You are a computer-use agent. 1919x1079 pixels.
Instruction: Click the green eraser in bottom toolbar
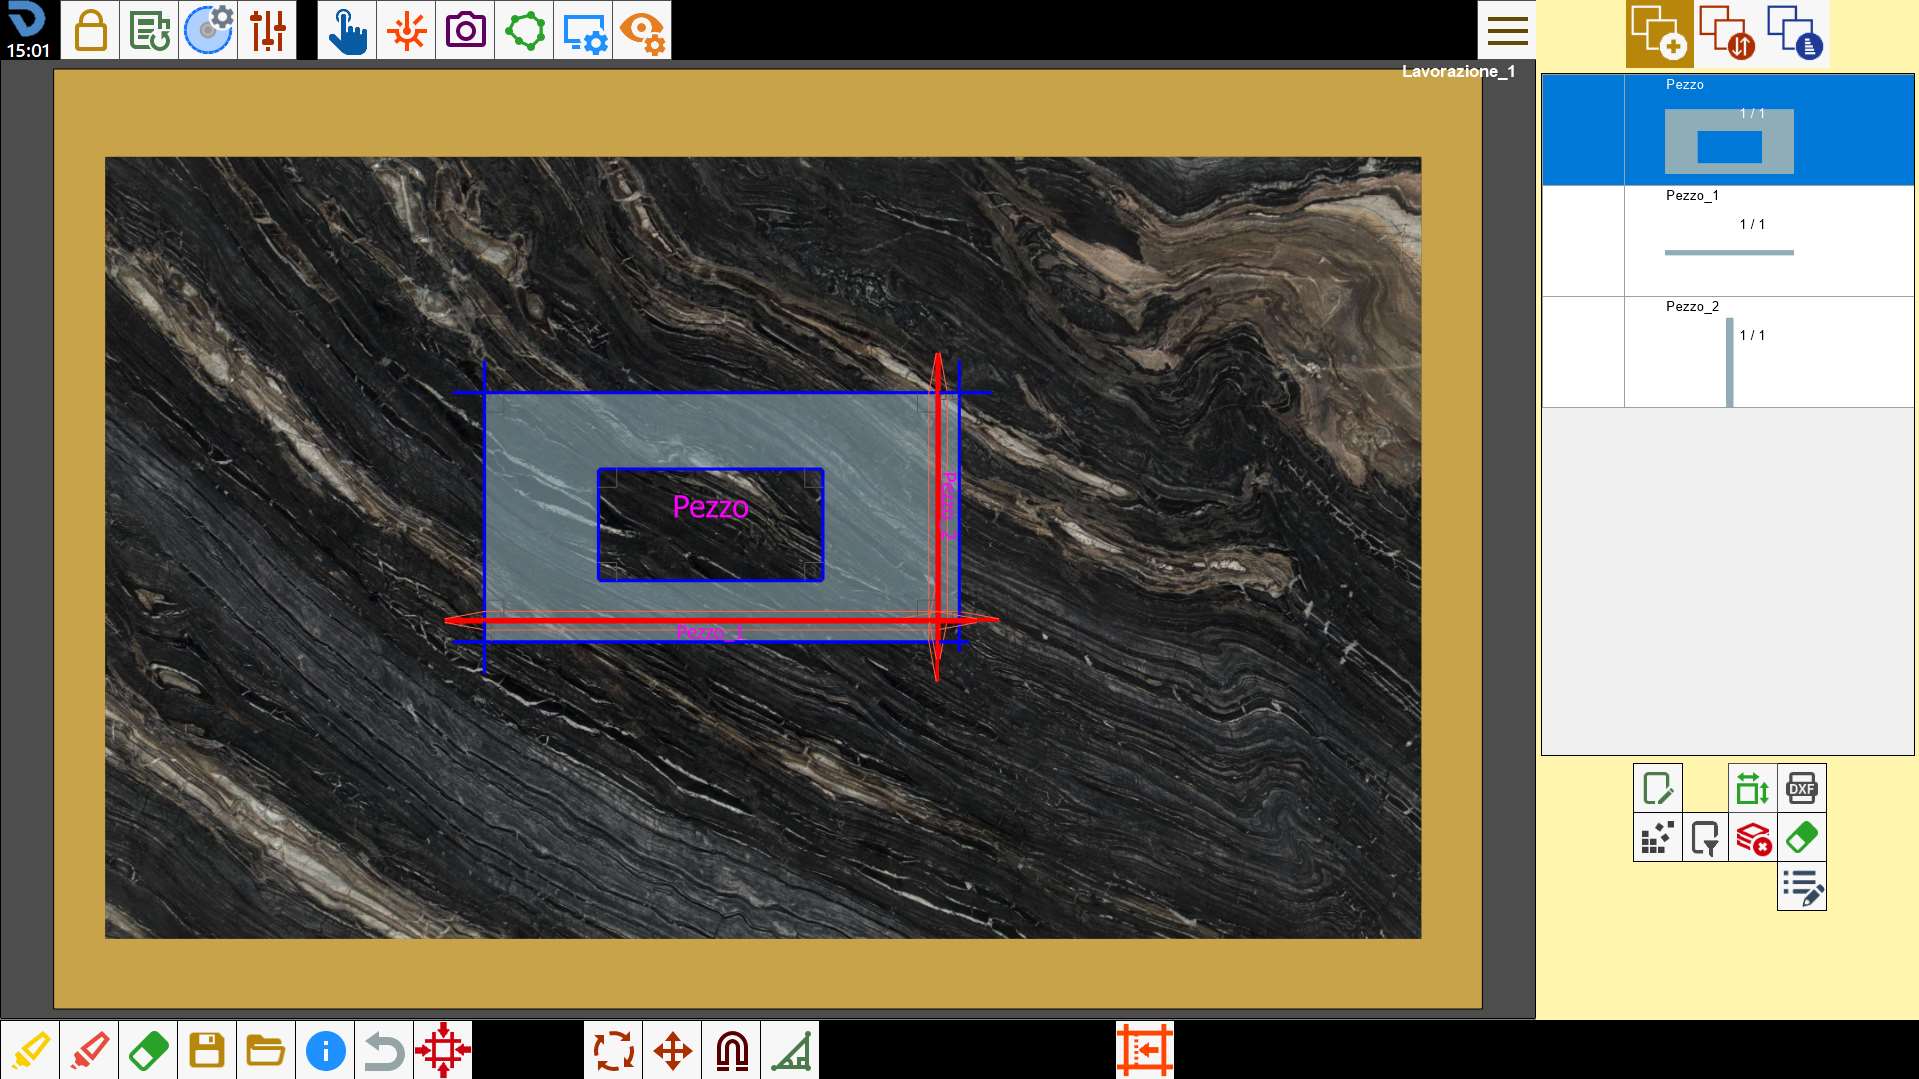point(148,1050)
